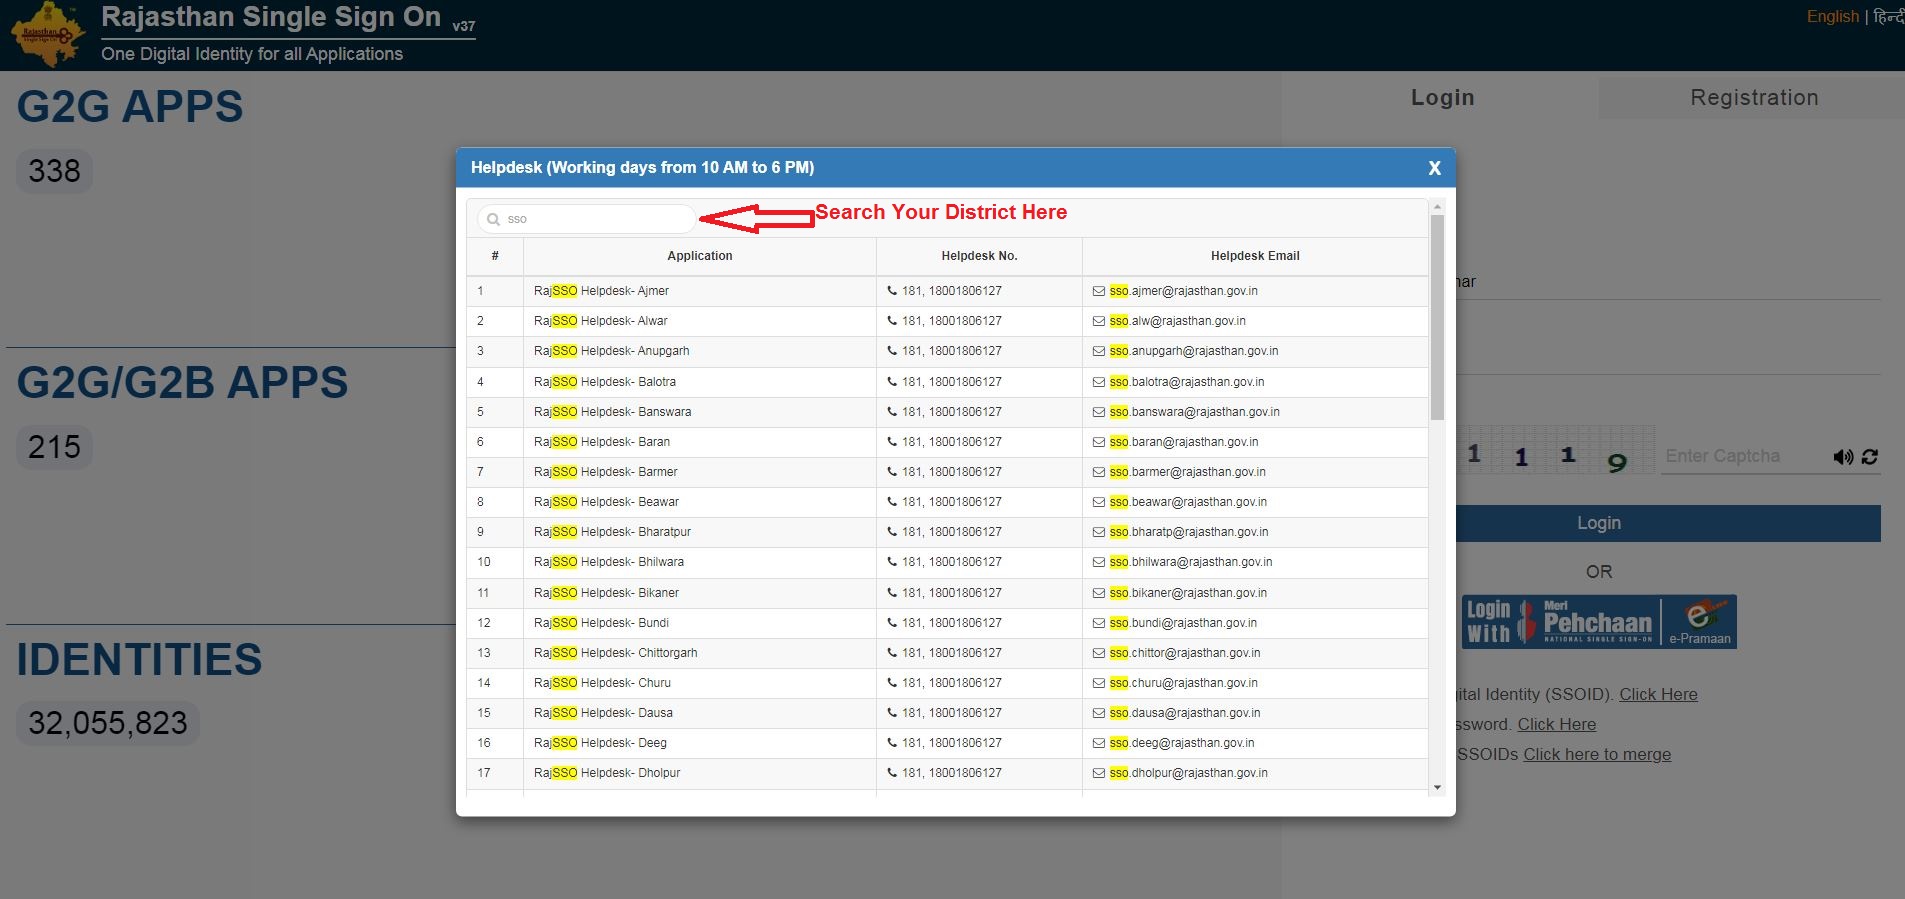Click the Helpdesk No. column header
Image resolution: width=1905 pixels, height=899 pixels.
click(x=979, y=256)
